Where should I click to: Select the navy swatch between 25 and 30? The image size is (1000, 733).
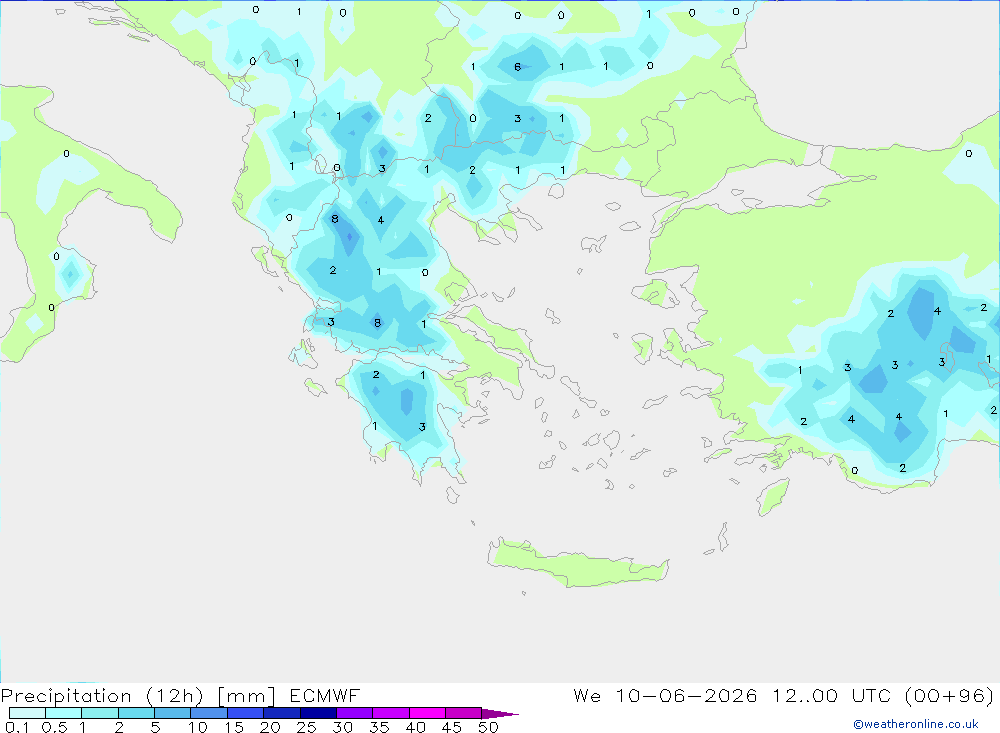pos(318,713)
